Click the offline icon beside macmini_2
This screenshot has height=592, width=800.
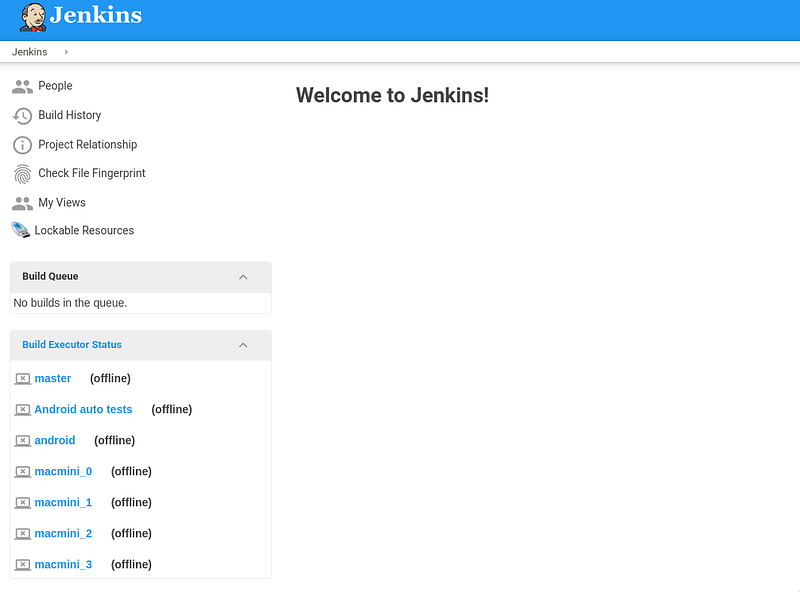point(22,534)
